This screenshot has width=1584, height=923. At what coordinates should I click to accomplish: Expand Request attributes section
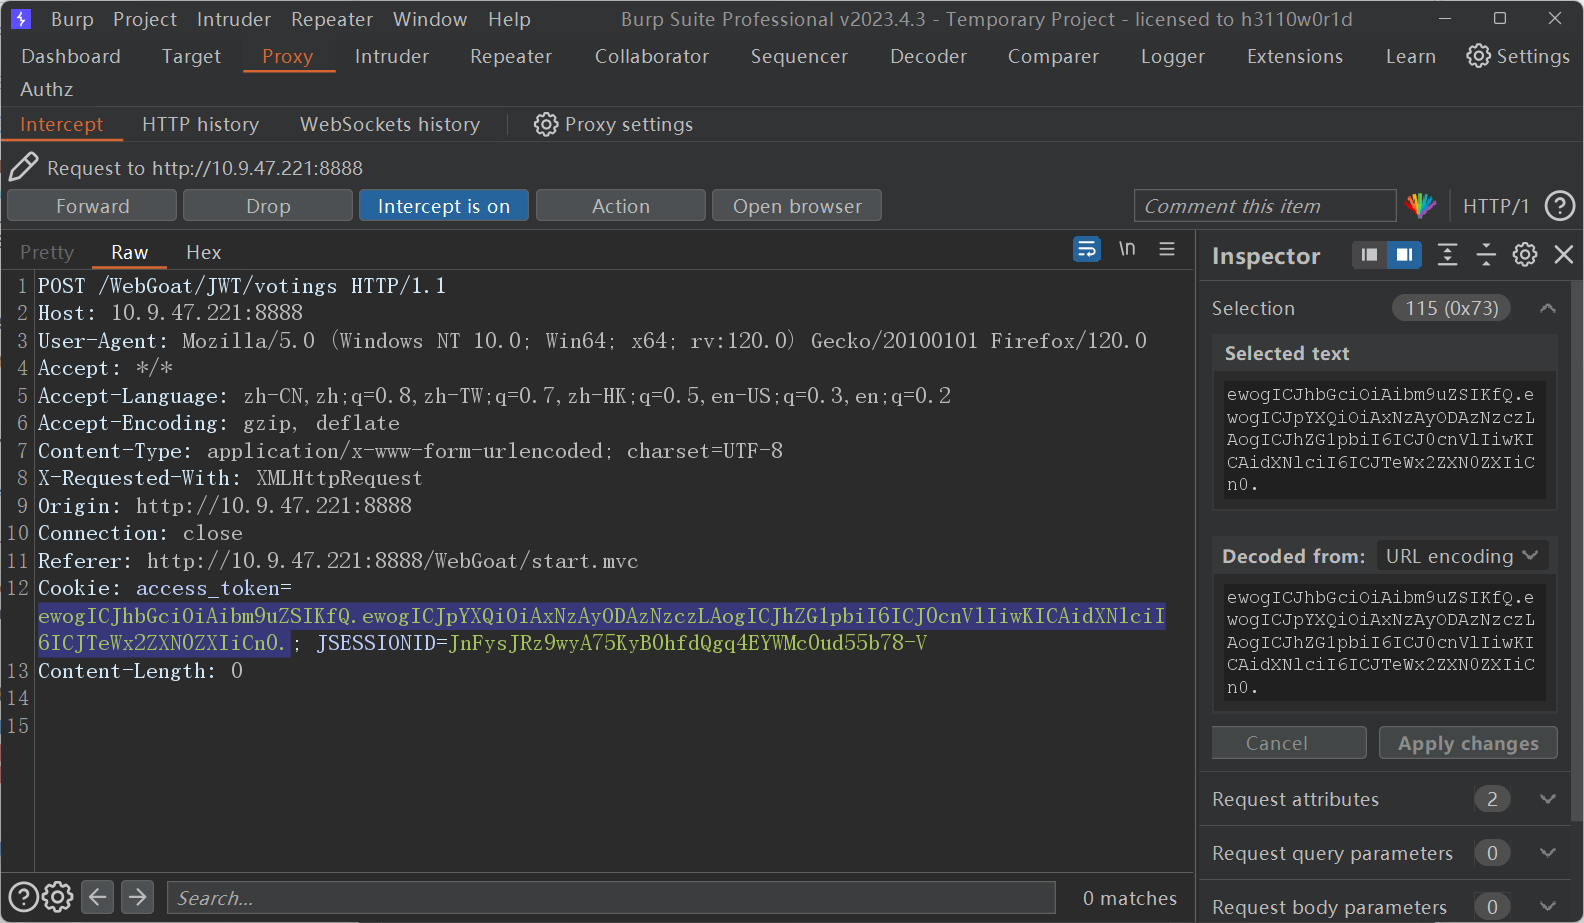[1548, 799]
